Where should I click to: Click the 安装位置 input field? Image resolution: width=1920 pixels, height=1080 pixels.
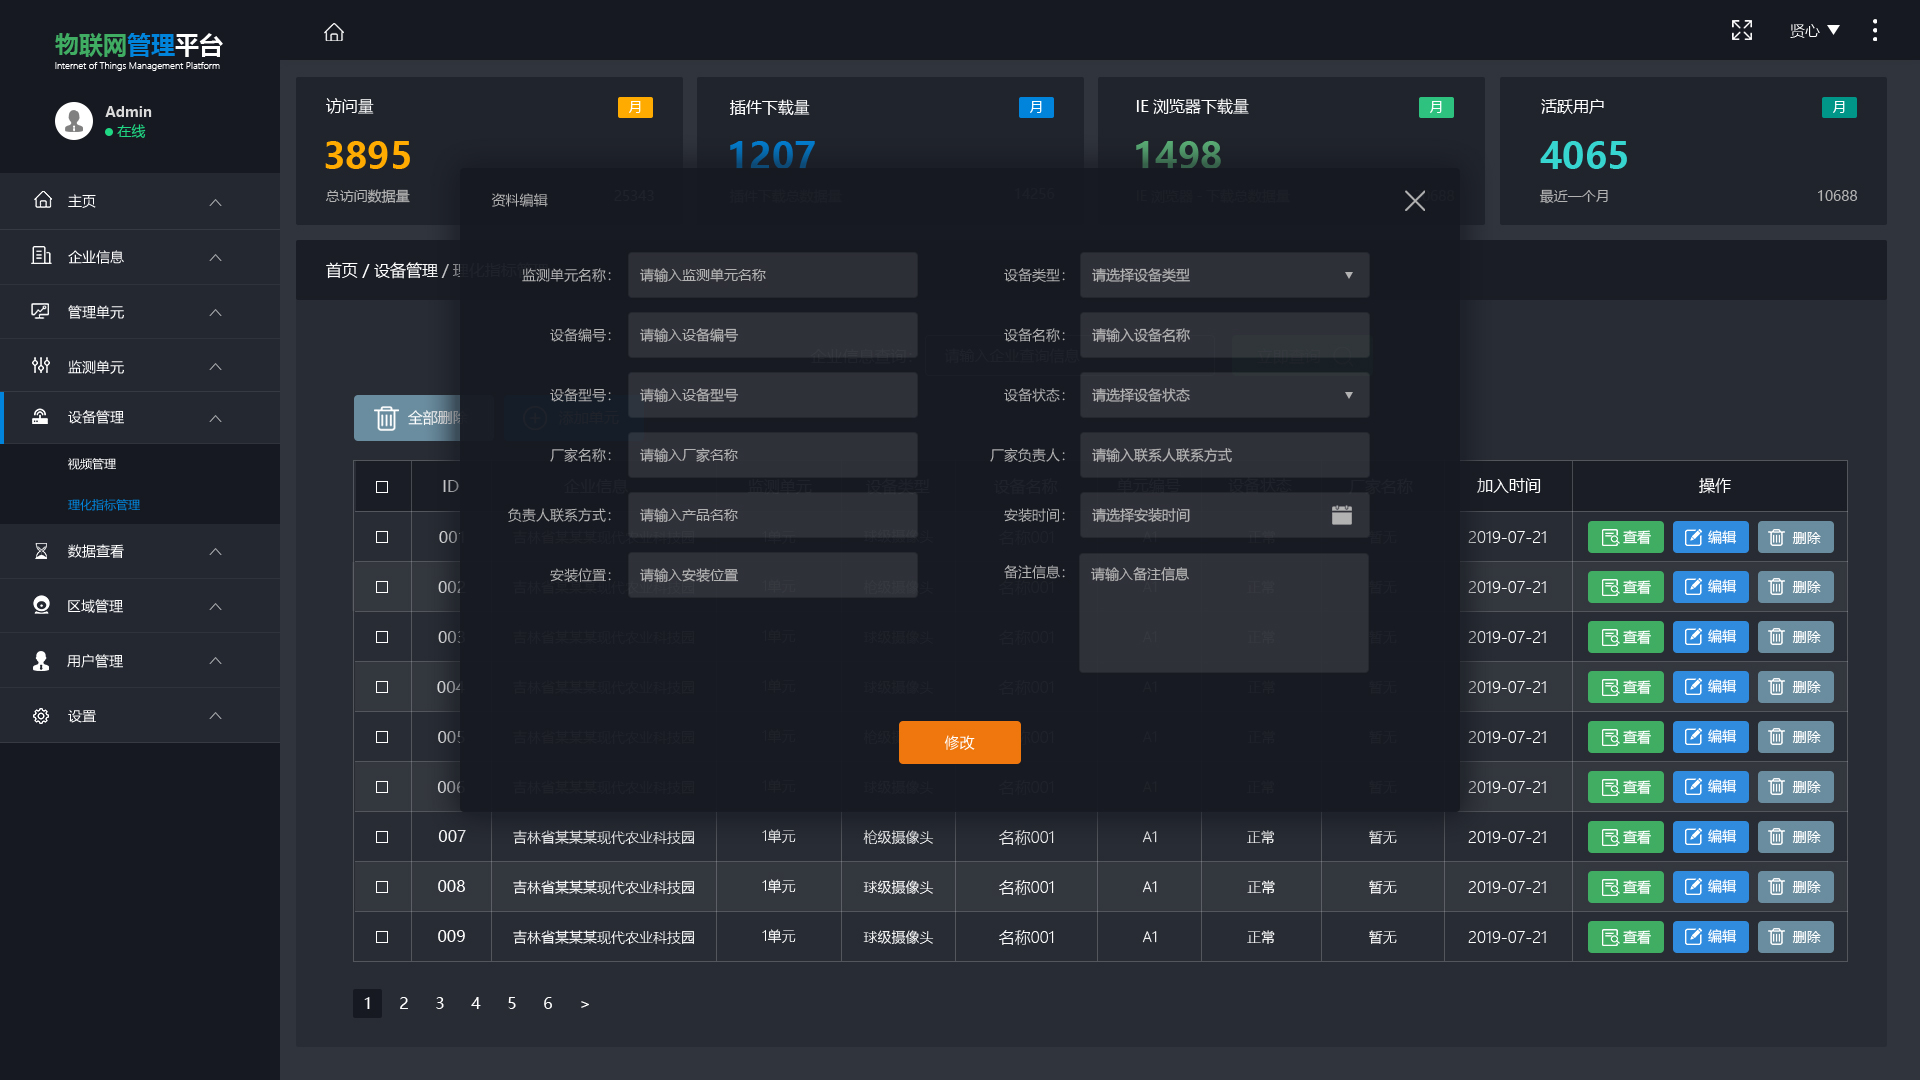click(x=772, y=575)
